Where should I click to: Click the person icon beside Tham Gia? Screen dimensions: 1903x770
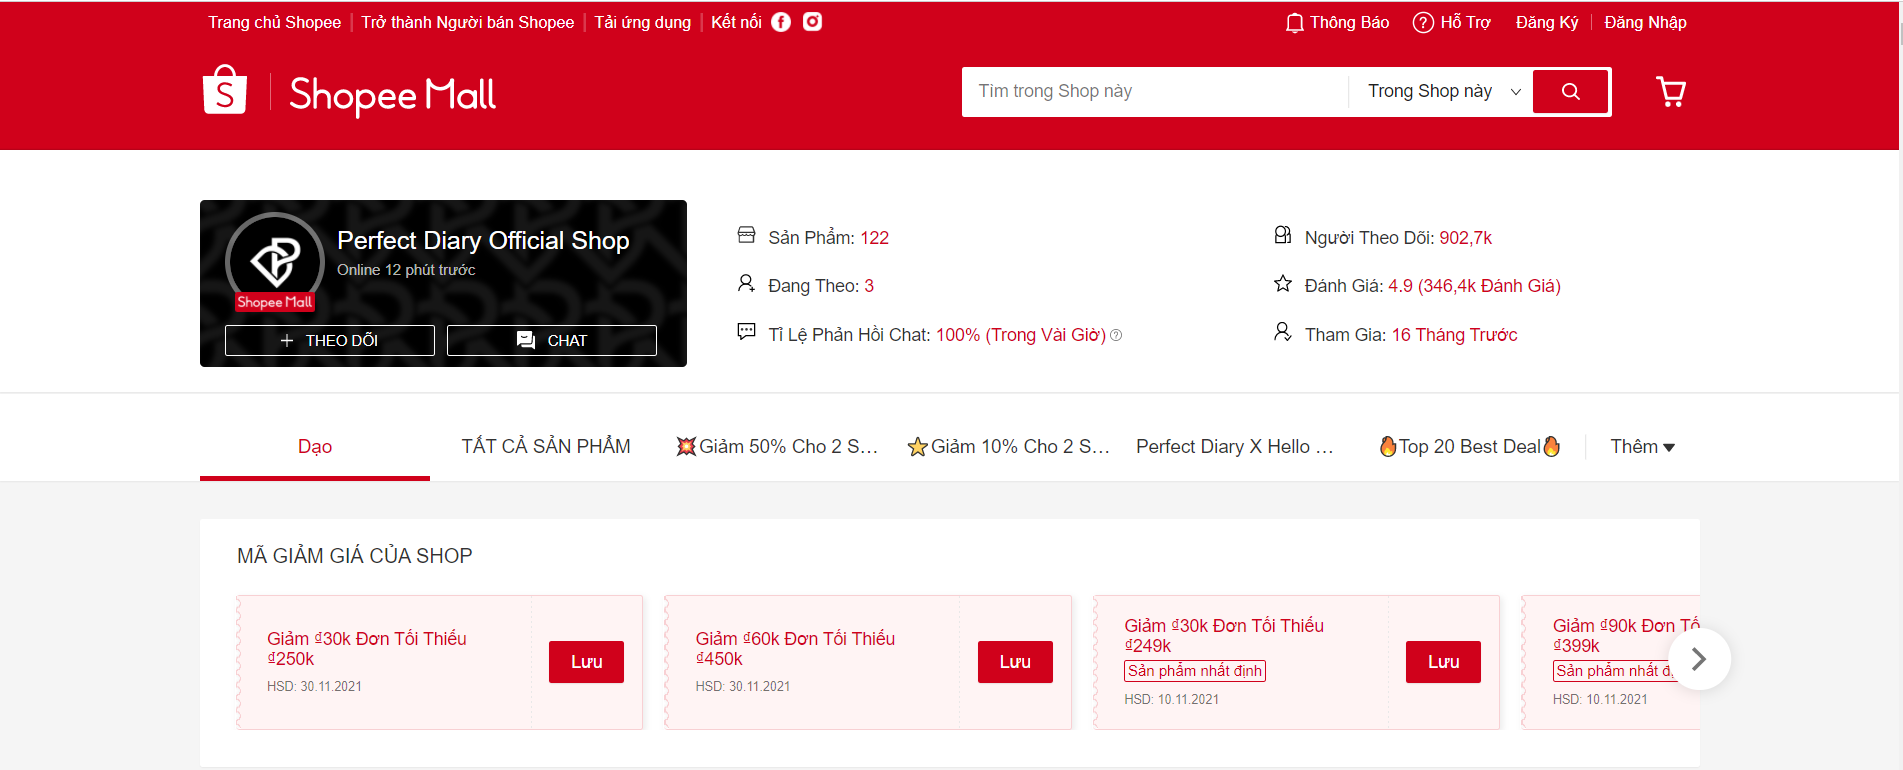click(x=1283, y=331)
